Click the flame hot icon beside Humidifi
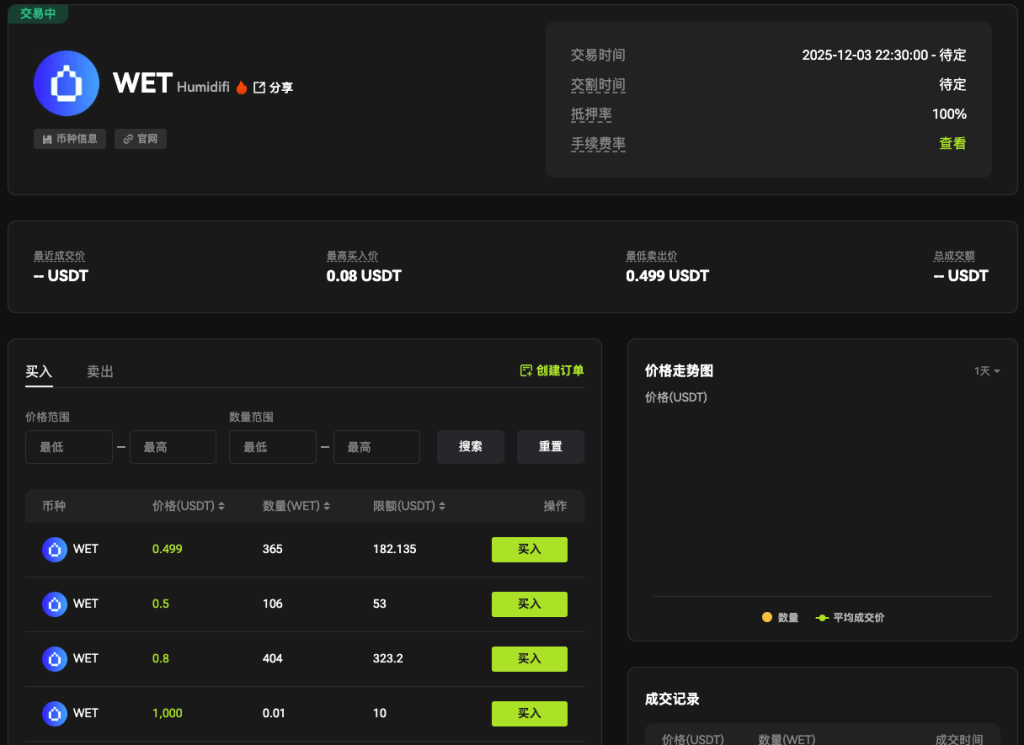1024x745 pixels. tap(241, 88)
